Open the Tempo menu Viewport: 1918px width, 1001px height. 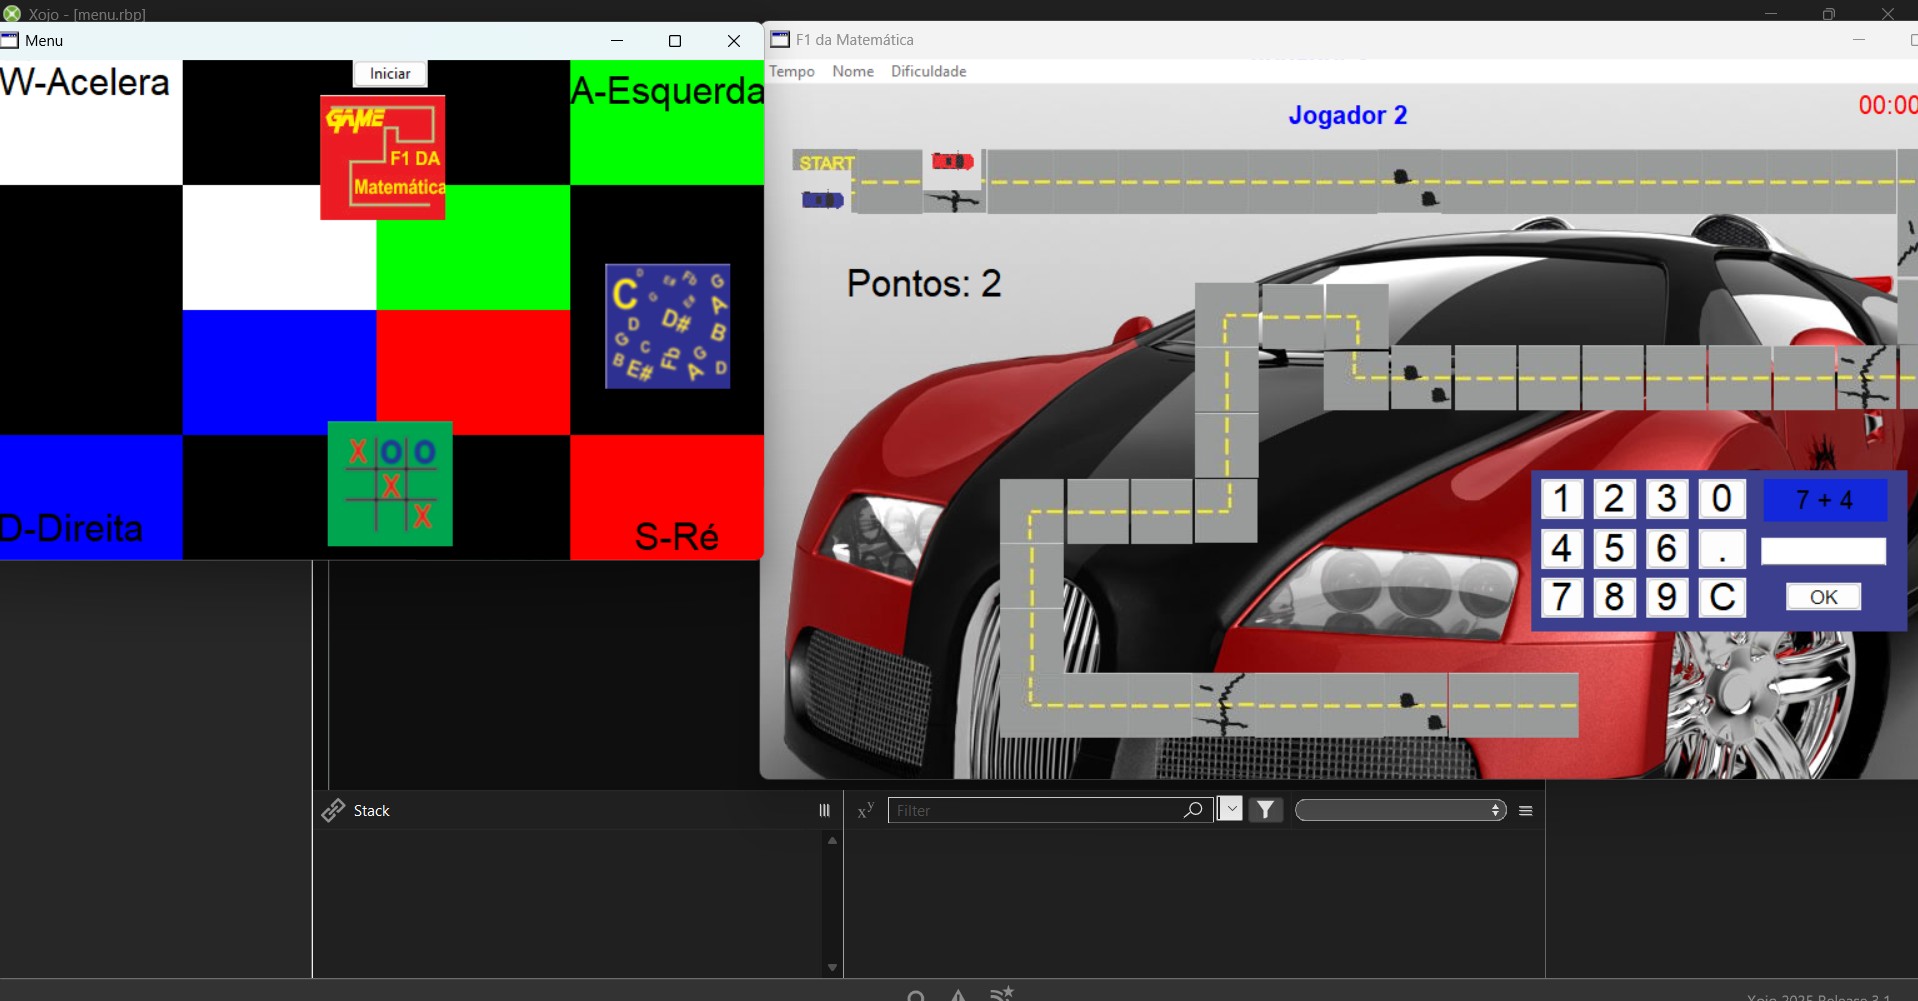(x=791, y=71)
